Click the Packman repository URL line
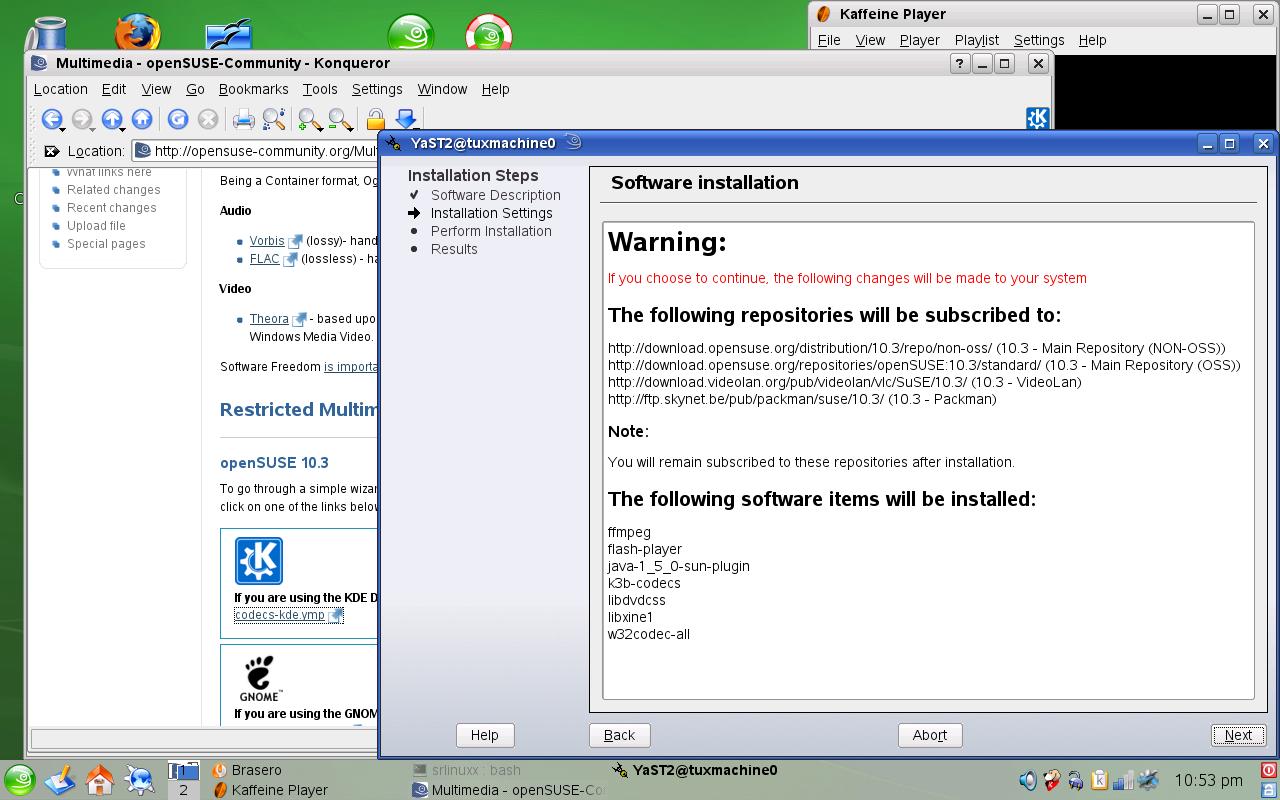This screenshot has width=1280, height=800. point(802,399)
